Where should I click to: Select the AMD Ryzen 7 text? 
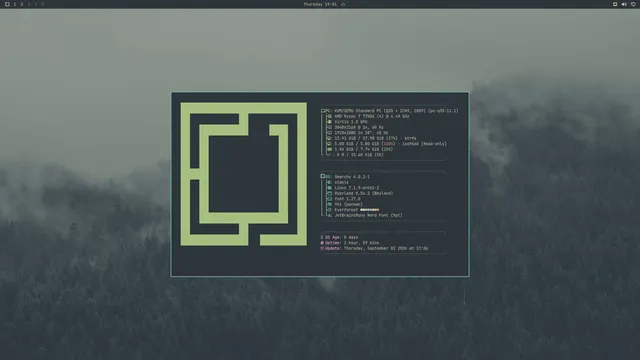click(x=372, y=116)
